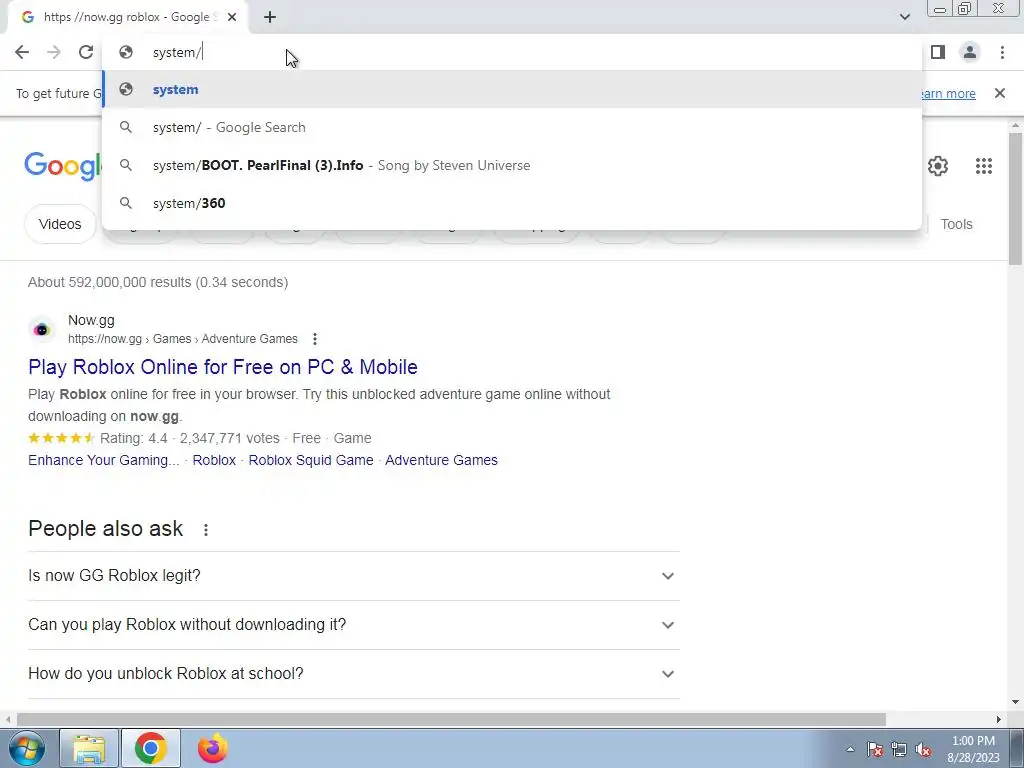The height and width of the screenshot is (768, 1024).
Task: Dismiss the info bar with its X
Action: (999, 93)
